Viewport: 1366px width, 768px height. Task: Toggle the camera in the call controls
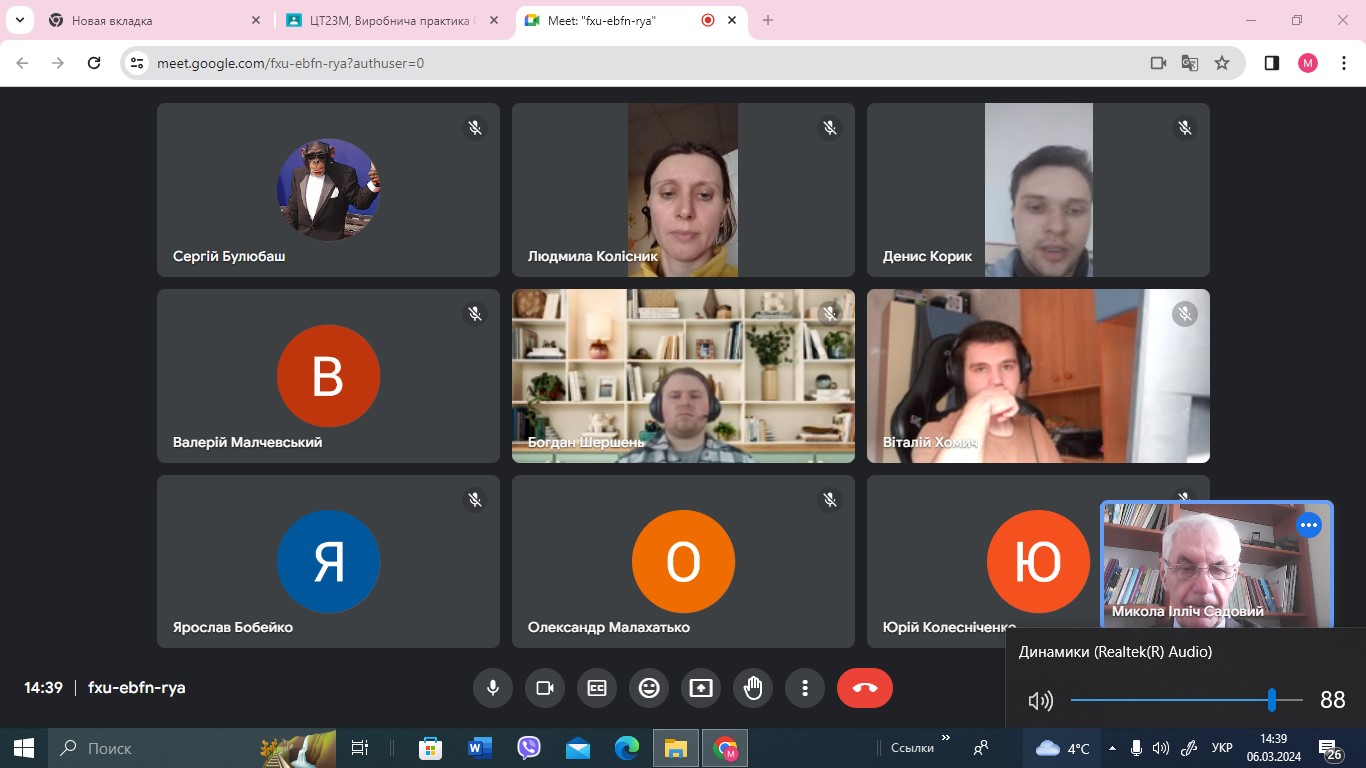pyautogui.click(x=545, y=688)
